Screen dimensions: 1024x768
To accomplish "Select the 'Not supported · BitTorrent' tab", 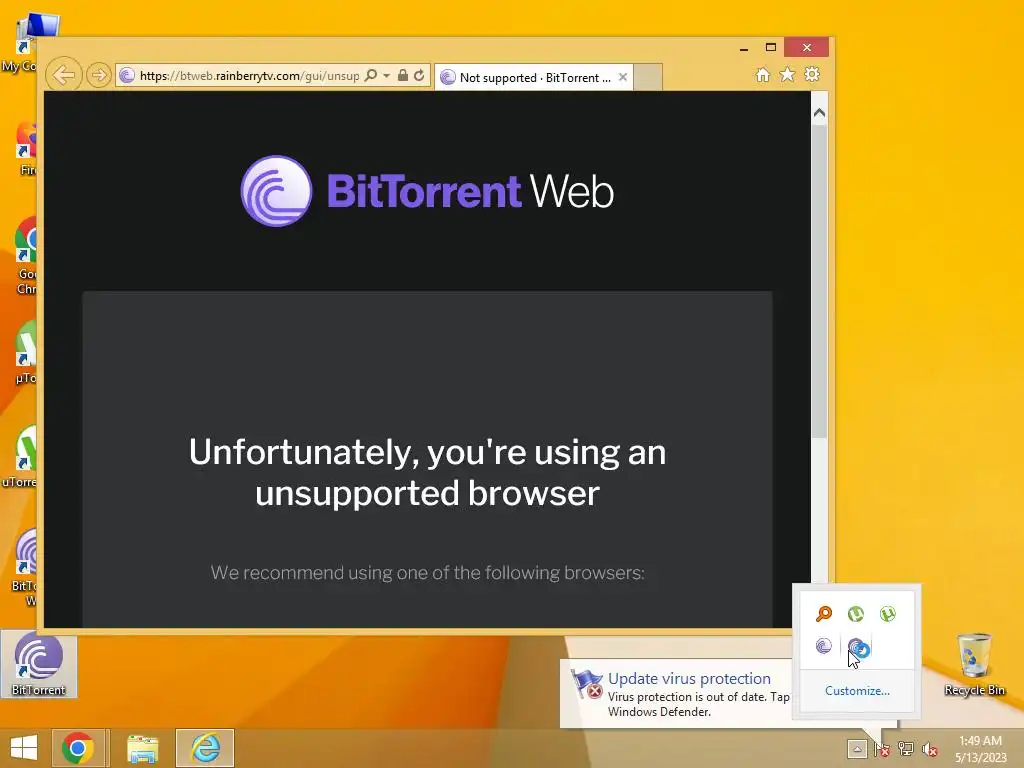I will [534, 78].
